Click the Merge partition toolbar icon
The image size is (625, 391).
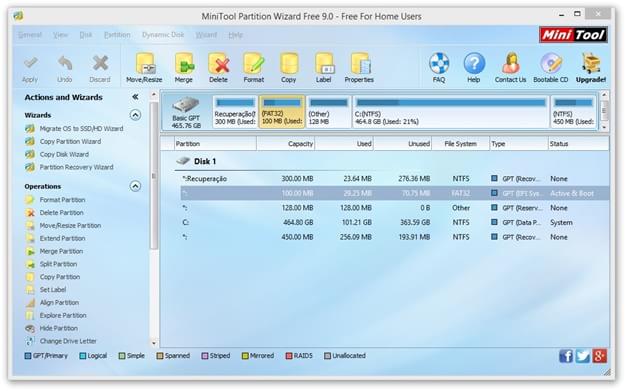pos(184,64)
